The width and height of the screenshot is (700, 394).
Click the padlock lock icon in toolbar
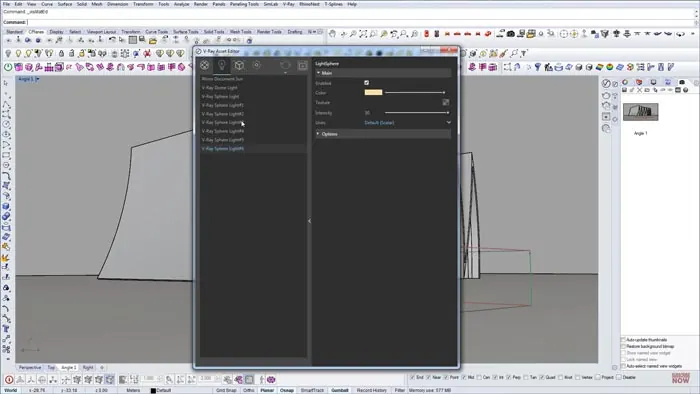pyautogui.click(x=61, y=54)
